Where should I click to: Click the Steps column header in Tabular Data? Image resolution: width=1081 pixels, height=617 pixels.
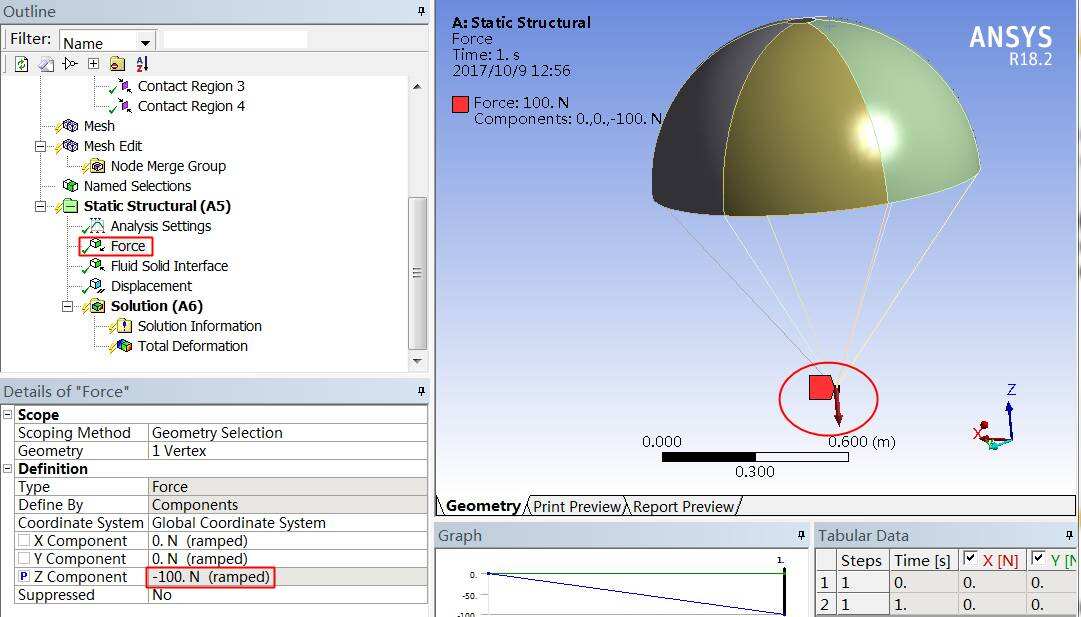point(861,560)
